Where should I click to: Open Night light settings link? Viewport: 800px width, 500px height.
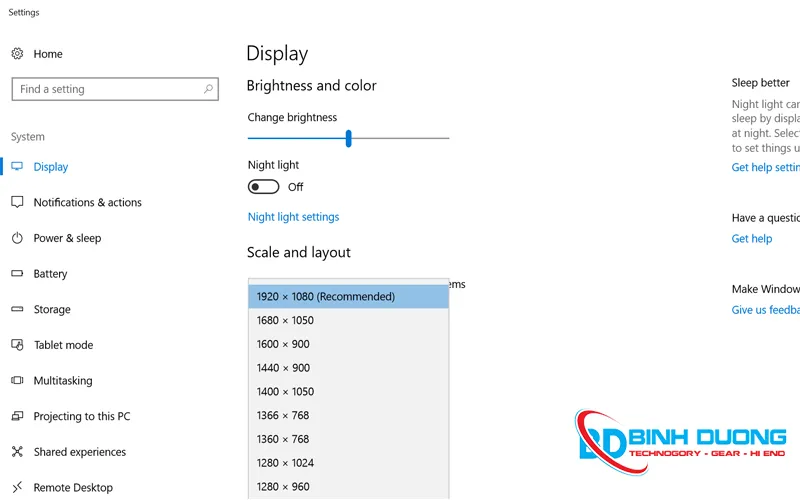point(293,217)
